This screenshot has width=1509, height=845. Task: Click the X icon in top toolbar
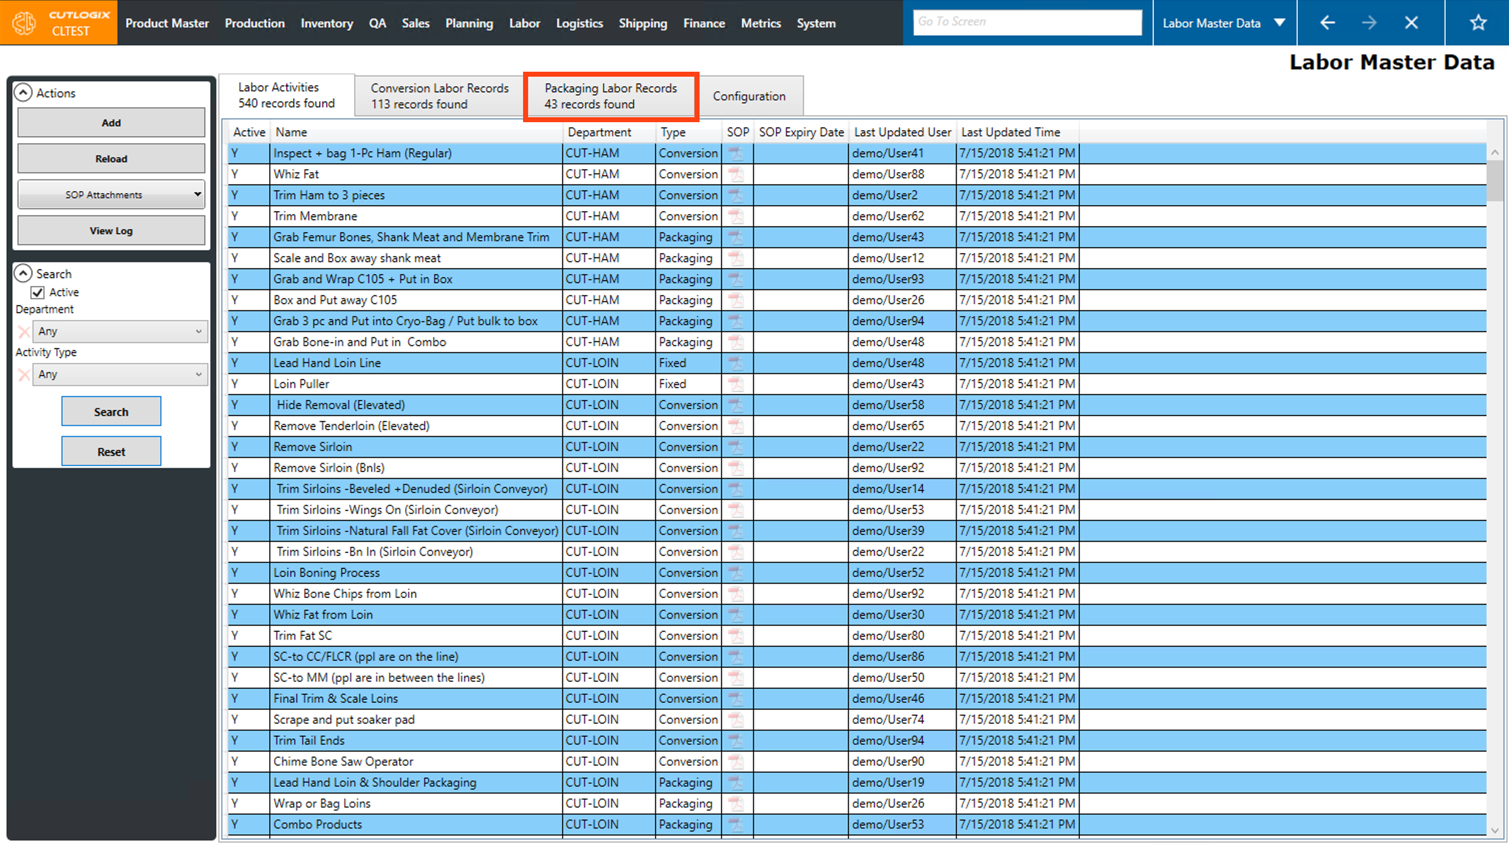pos(1411,22)
